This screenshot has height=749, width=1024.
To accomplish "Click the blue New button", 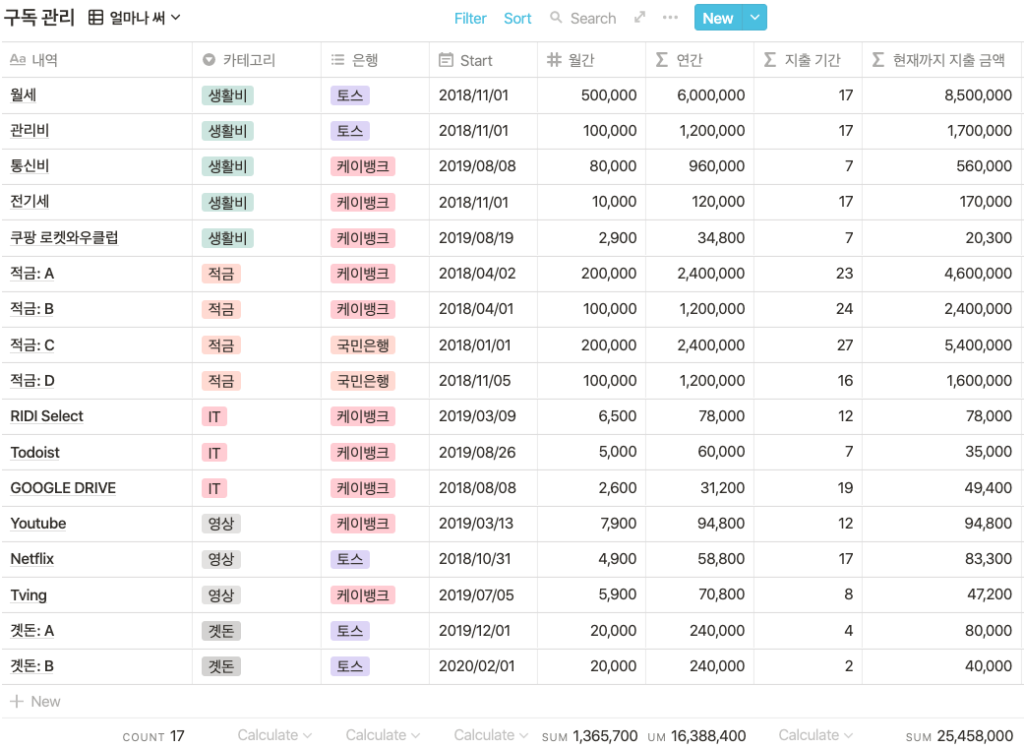I will (718, 18).
